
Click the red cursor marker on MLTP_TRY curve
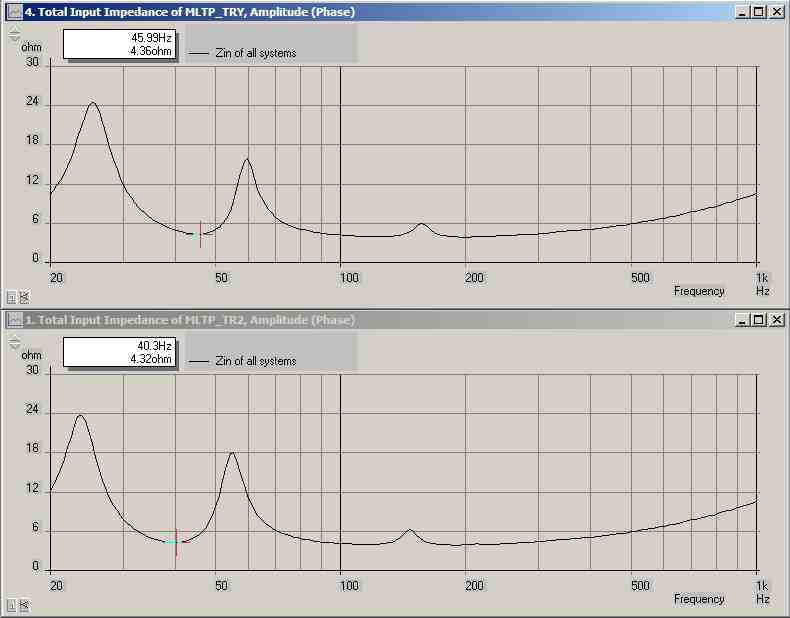(201, 234)
